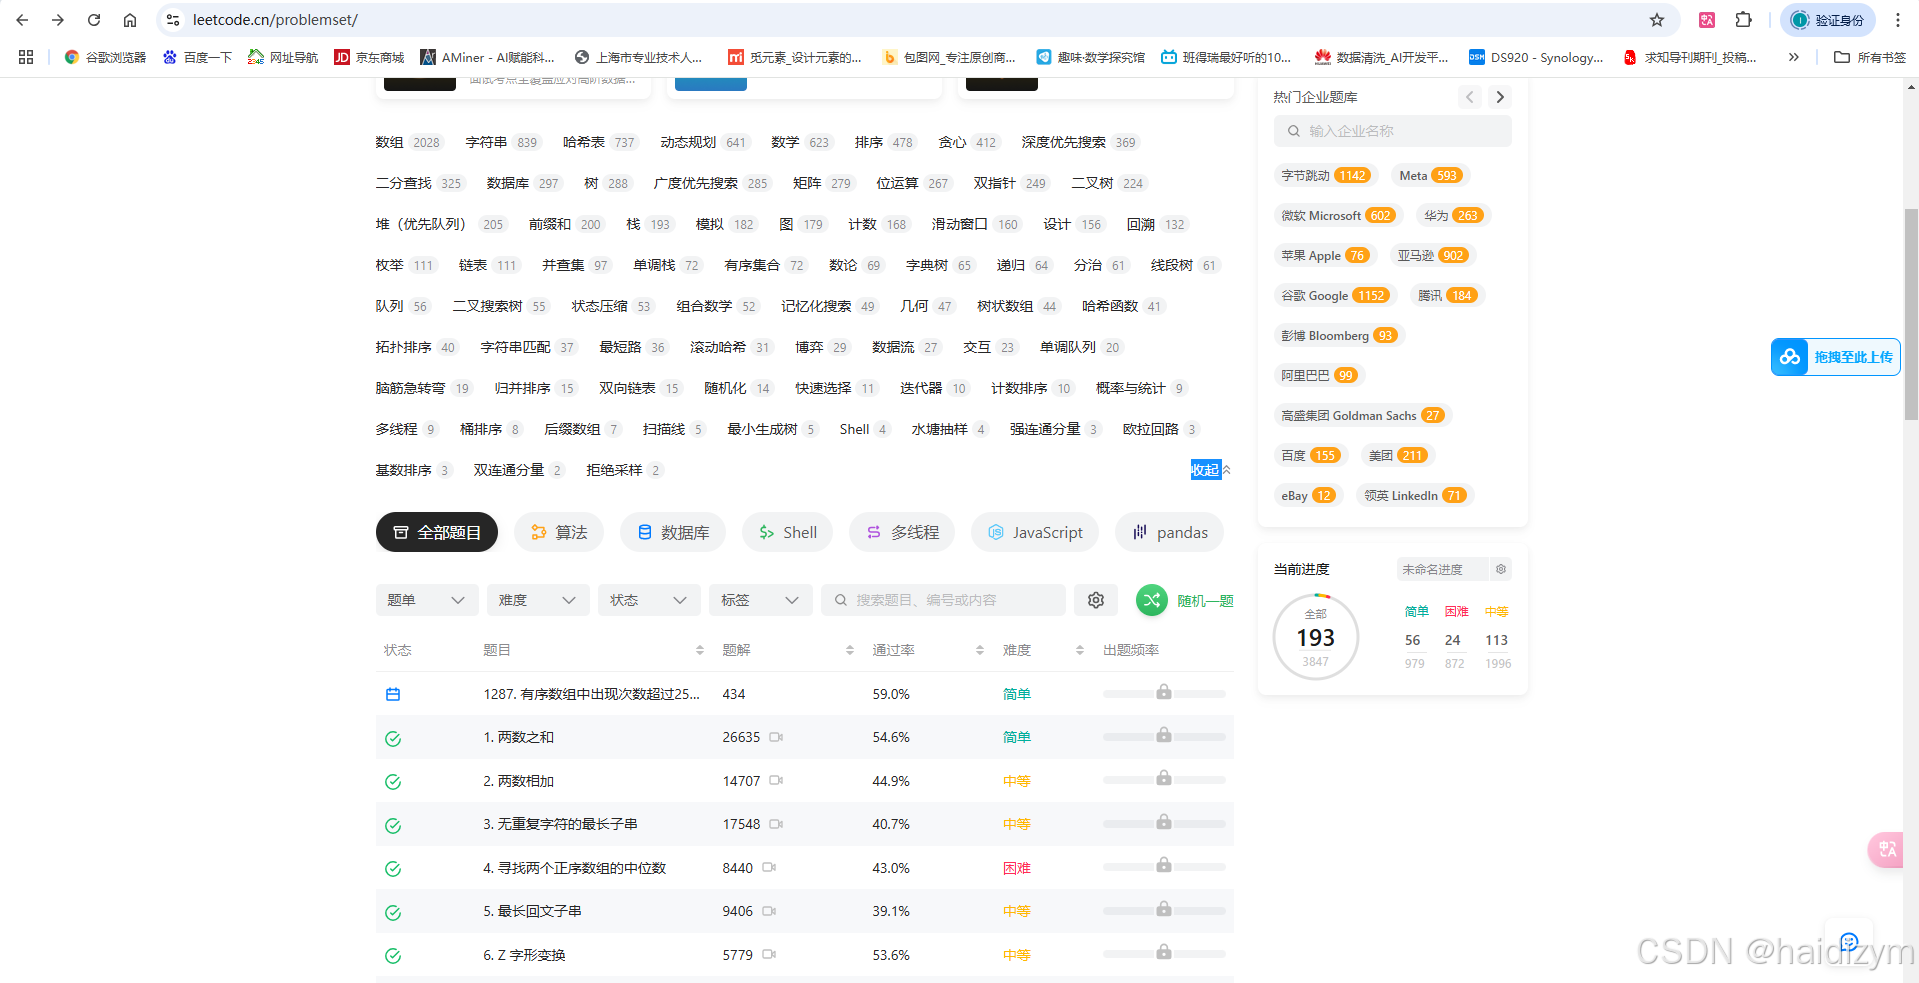Click the green random shuffle icon
The image size is (1919, 983).
click(x=1152, y=600)
